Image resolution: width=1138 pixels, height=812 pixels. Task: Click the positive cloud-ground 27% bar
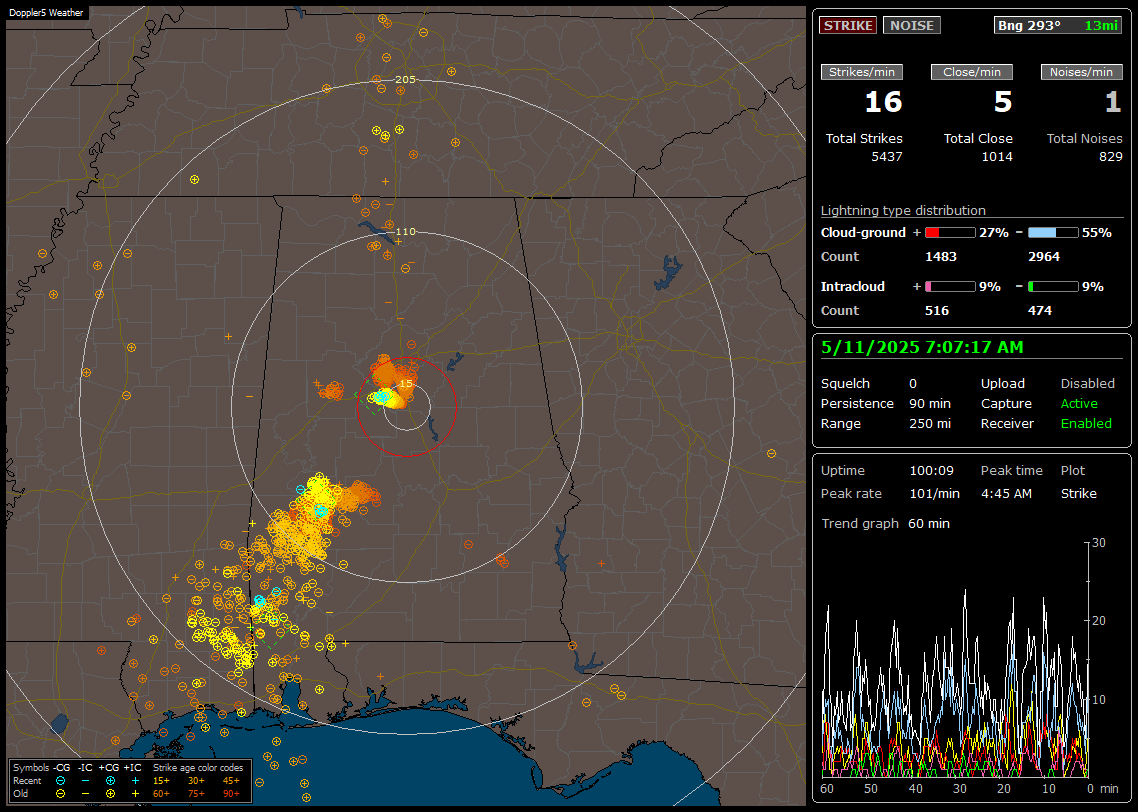pyautogui.click(x=950, y=233)
